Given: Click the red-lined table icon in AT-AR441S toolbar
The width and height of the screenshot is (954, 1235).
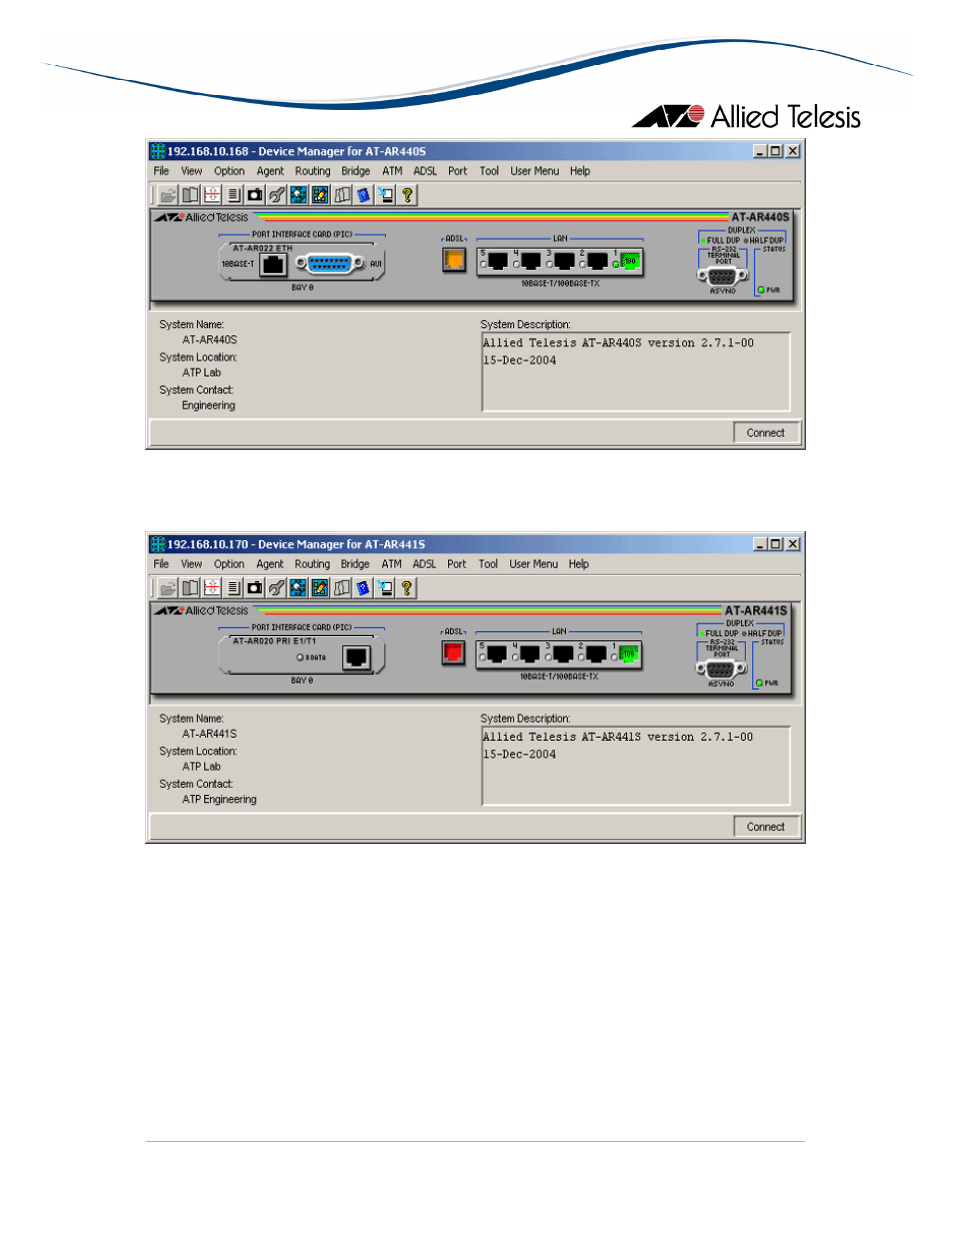Looking at the screenshot, I should [212, 588].
